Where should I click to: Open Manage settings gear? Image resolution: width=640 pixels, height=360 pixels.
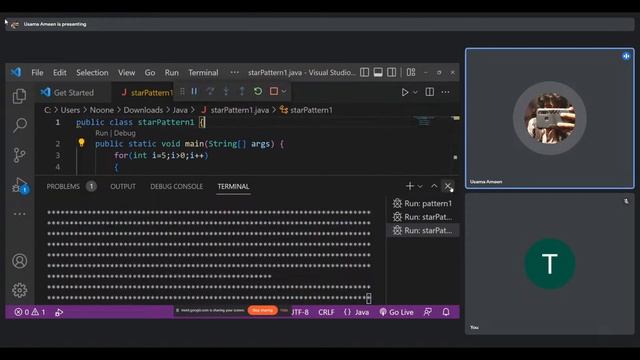(20, 290)
